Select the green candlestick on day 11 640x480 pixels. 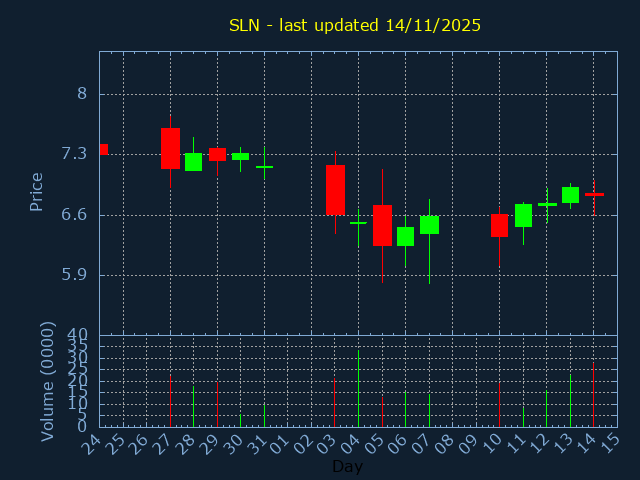click(523, 215)
